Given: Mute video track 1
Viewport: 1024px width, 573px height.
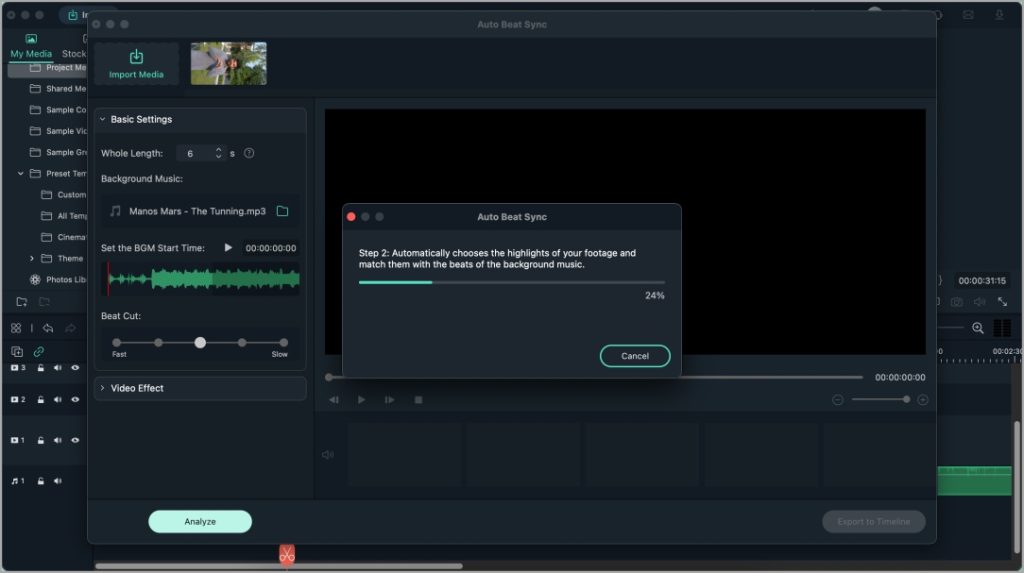Looking at the screenshot, I should (x=57, y=440).
